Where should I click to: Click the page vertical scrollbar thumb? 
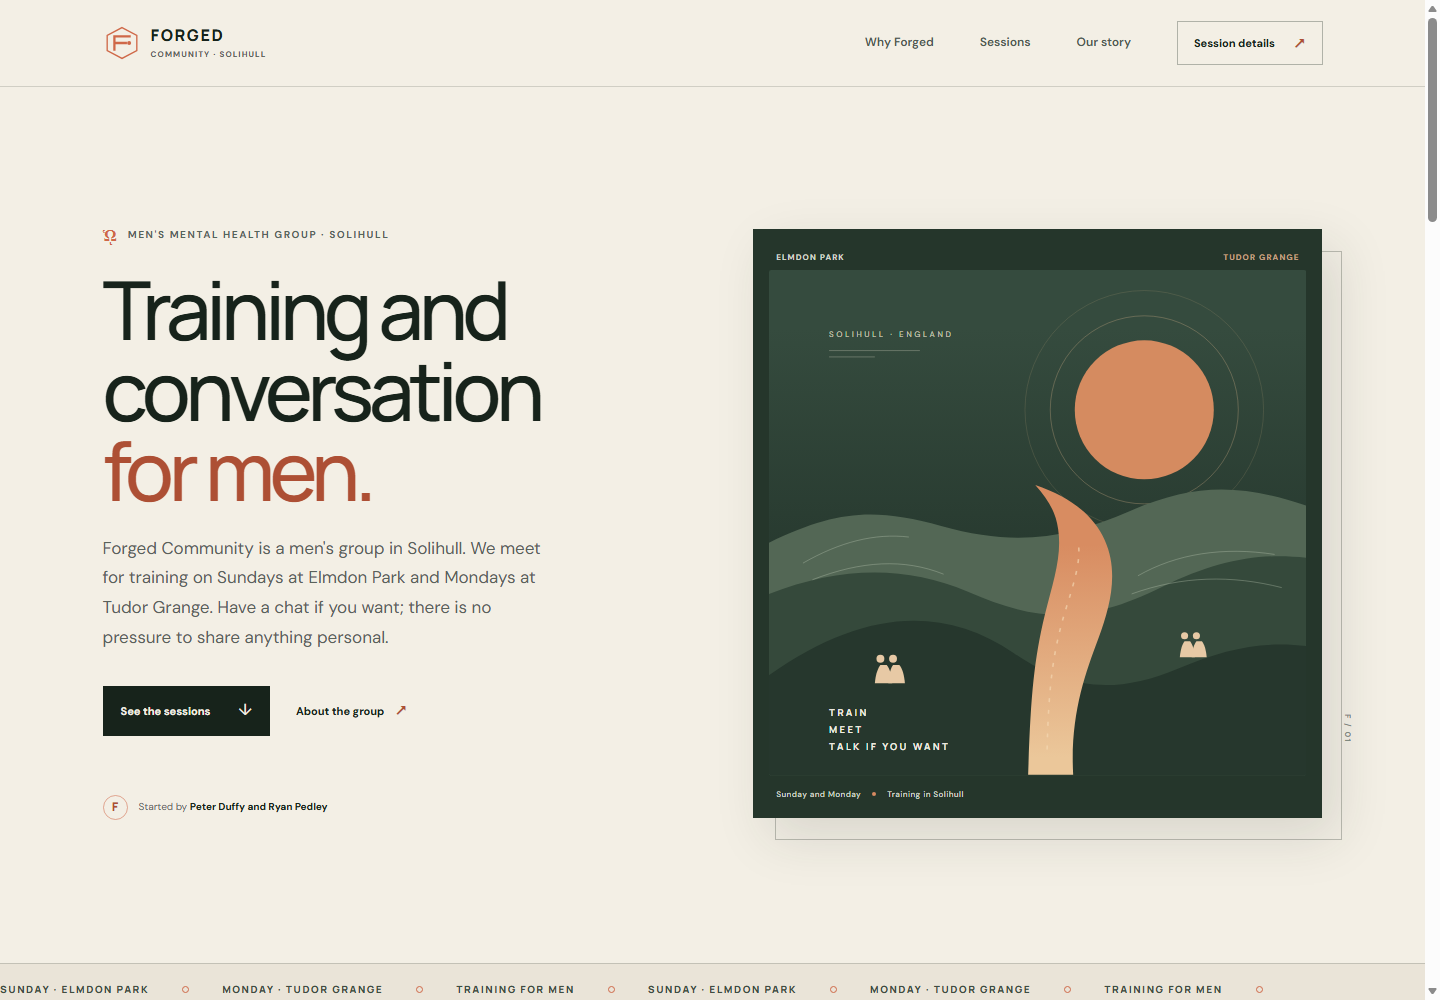(x=1432, y=119)
